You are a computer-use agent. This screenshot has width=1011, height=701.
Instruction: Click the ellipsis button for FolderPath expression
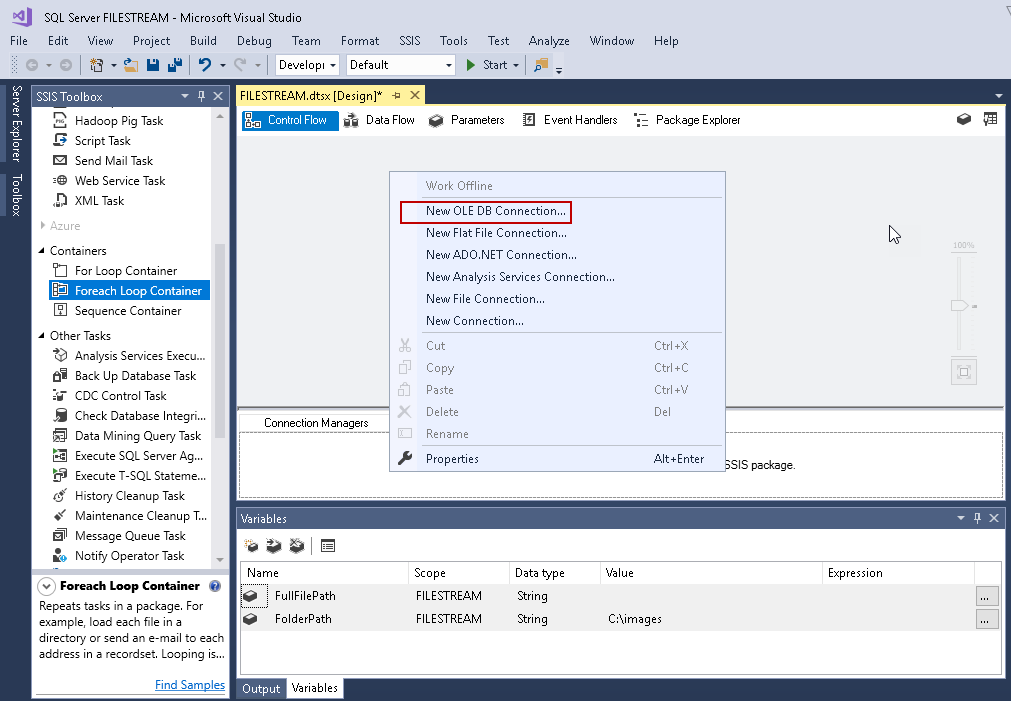click(987, 619)
